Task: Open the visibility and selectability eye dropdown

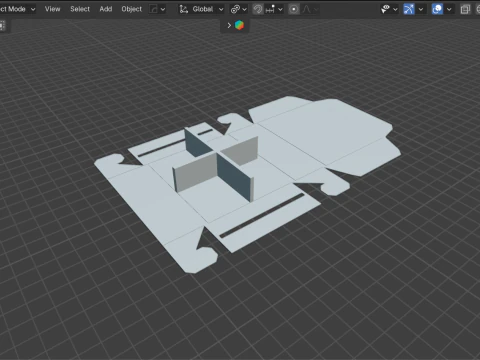Action: tap(389, 9)
